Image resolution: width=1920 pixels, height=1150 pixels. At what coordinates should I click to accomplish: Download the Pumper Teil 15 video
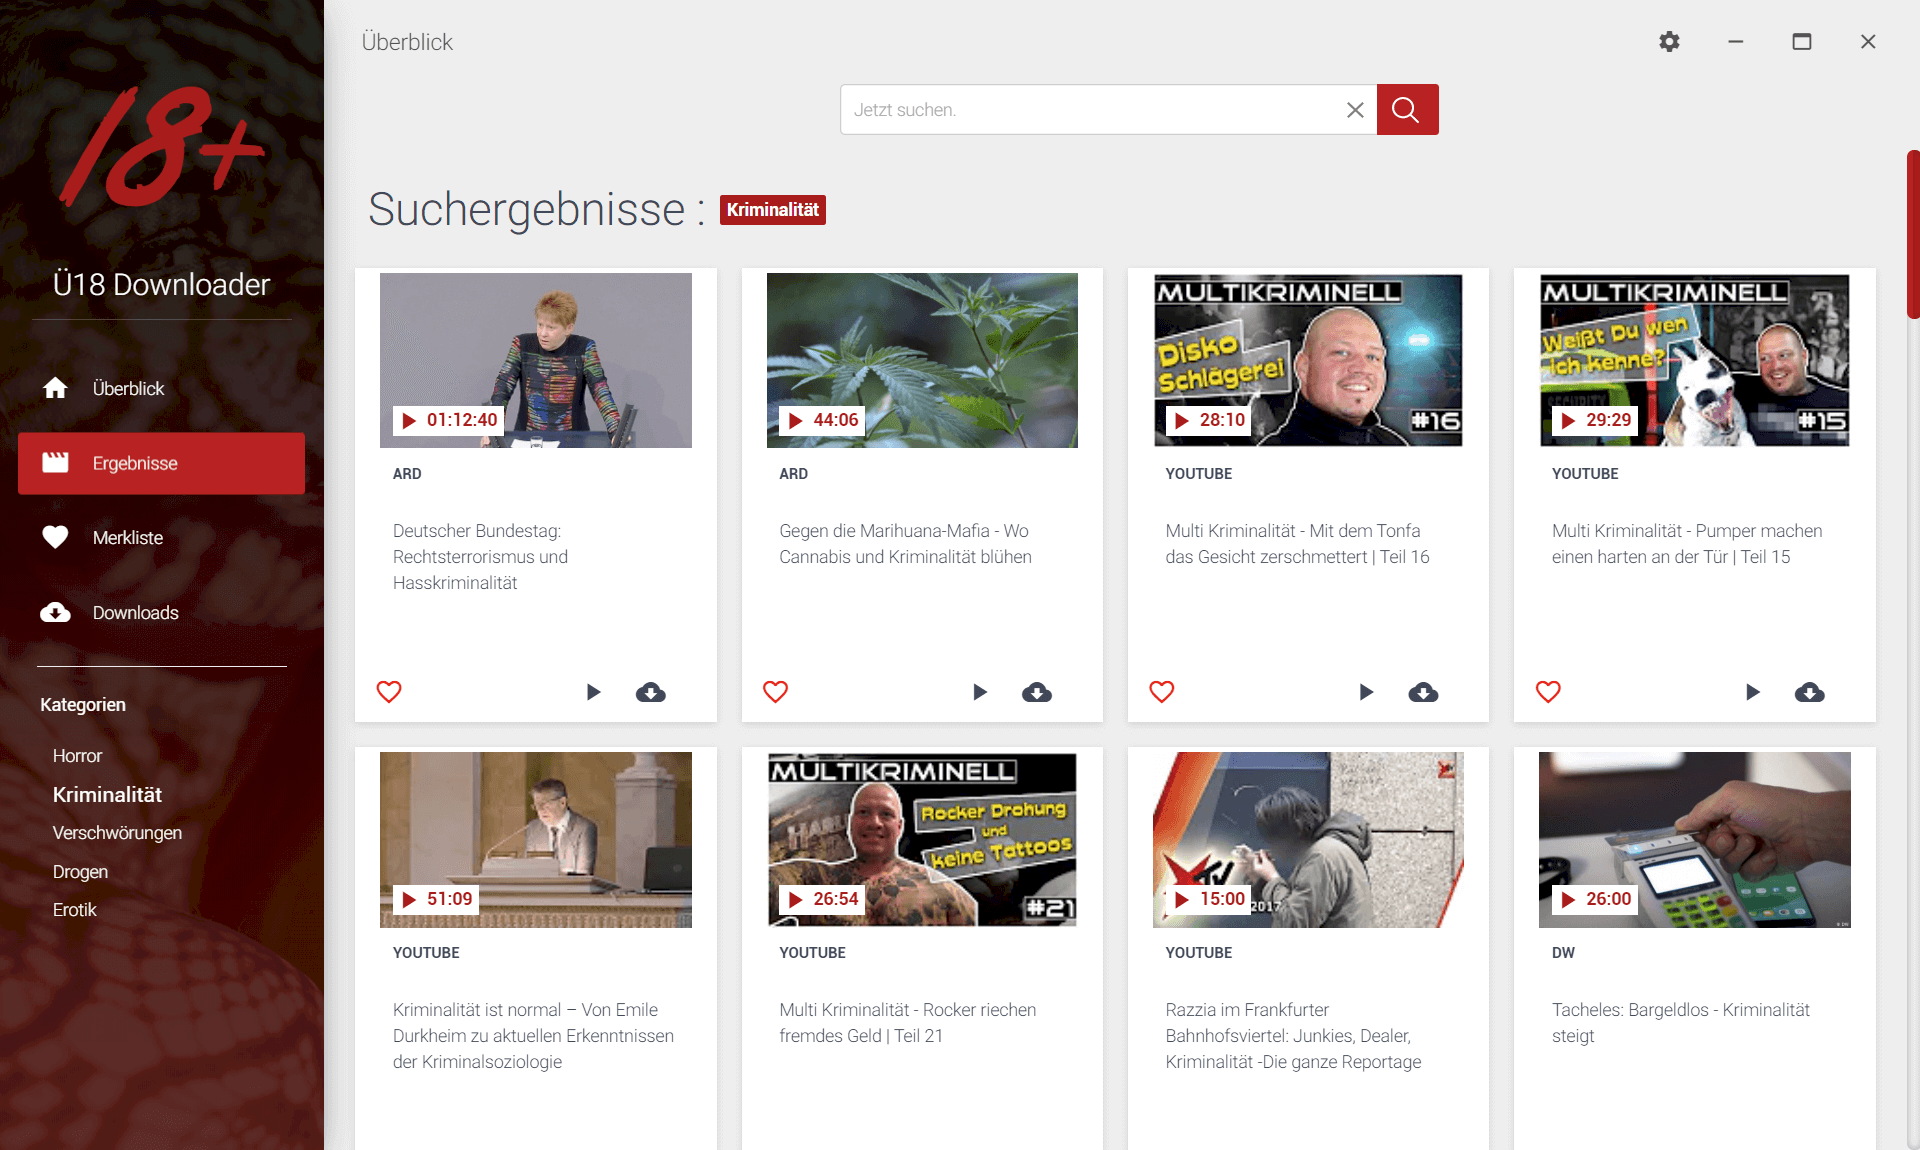(1809, 692)
